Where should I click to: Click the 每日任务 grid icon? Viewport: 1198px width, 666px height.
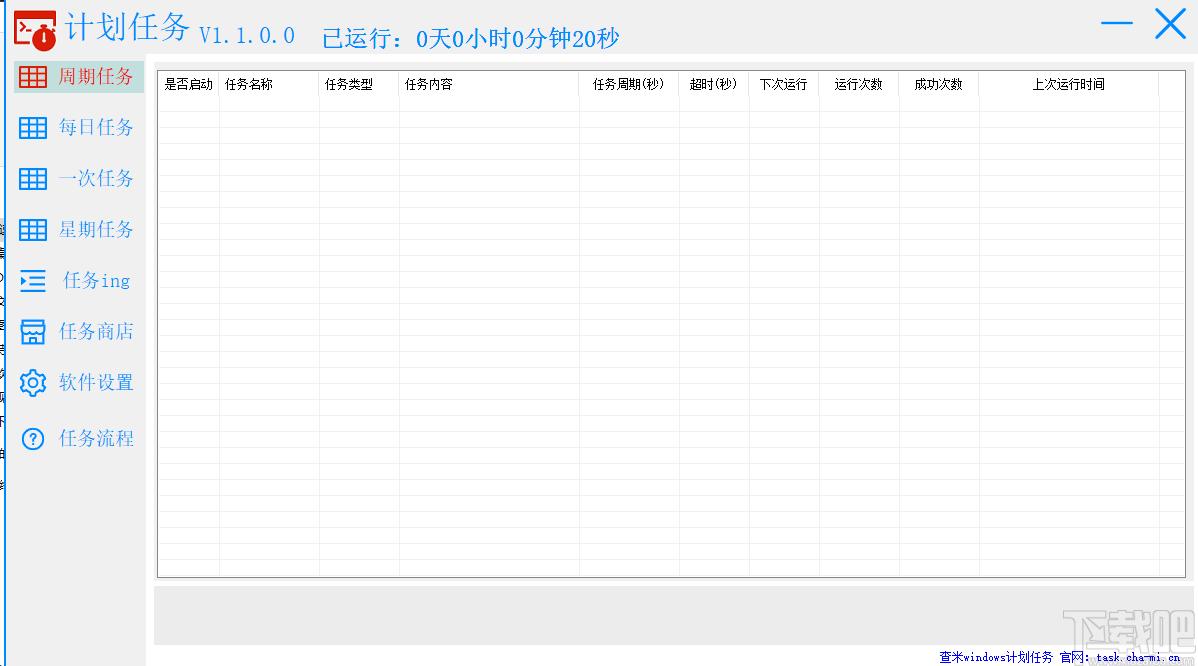(x=33, y=128)
